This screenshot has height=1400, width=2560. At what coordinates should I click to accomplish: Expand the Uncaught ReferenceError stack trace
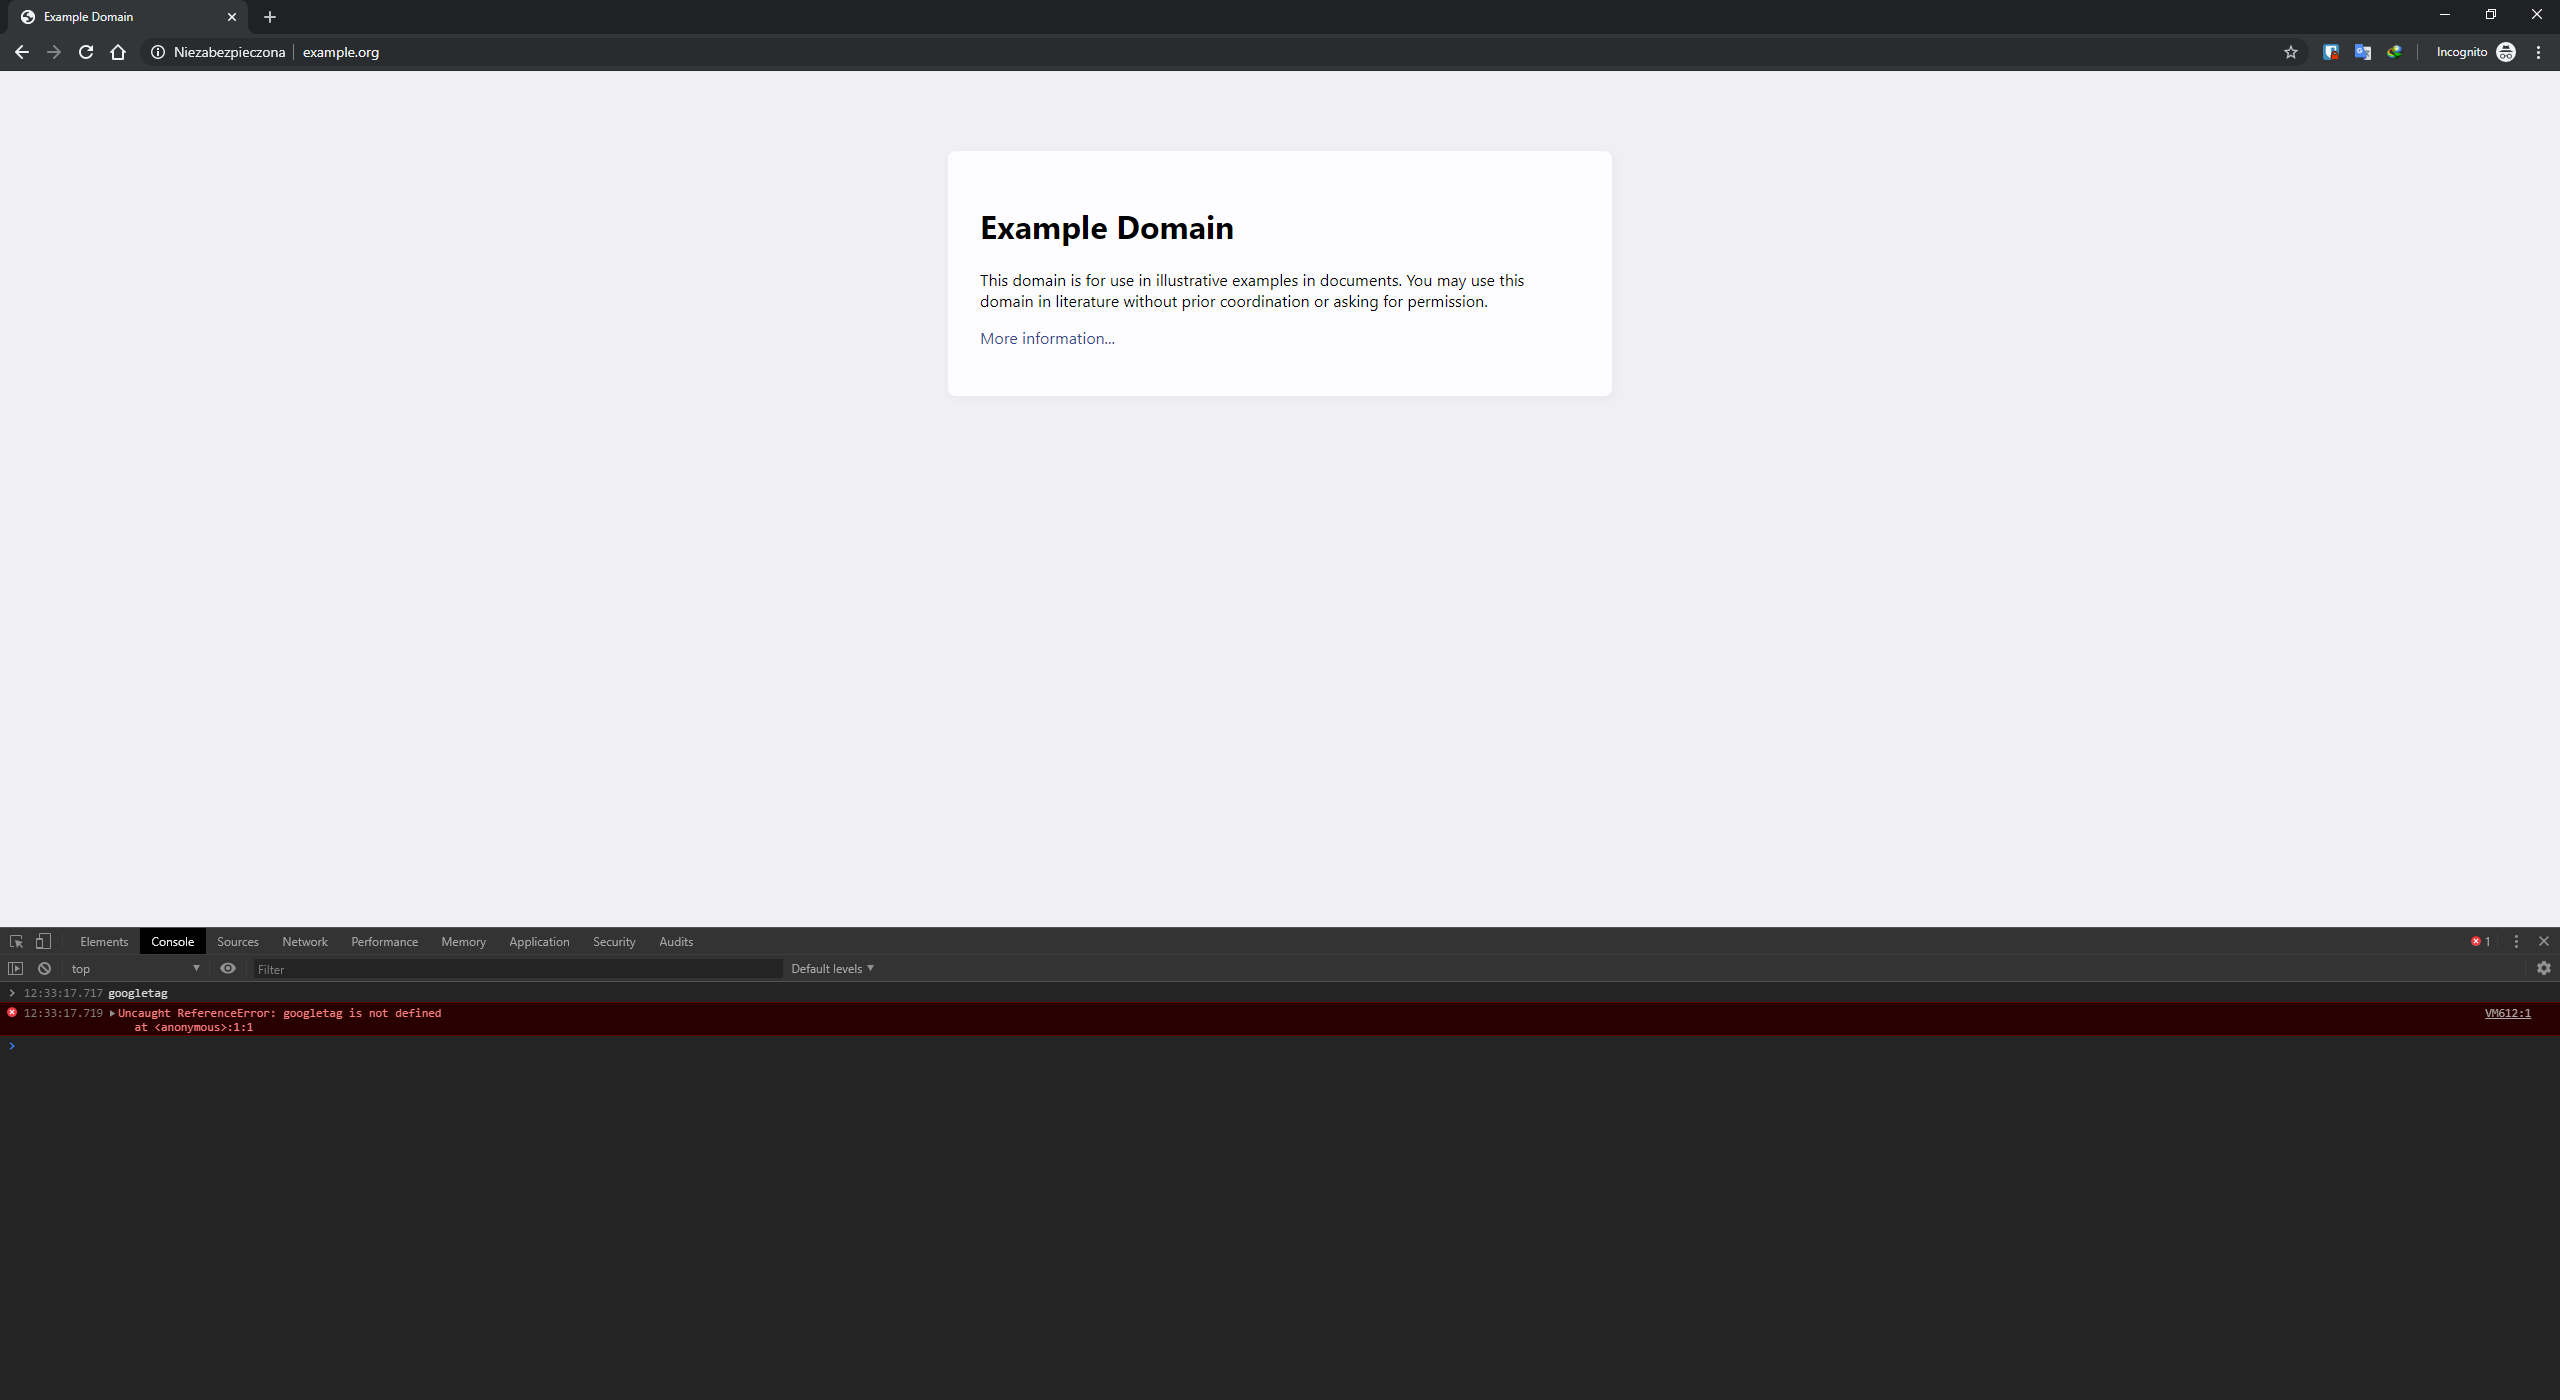tap(112, 1013)
